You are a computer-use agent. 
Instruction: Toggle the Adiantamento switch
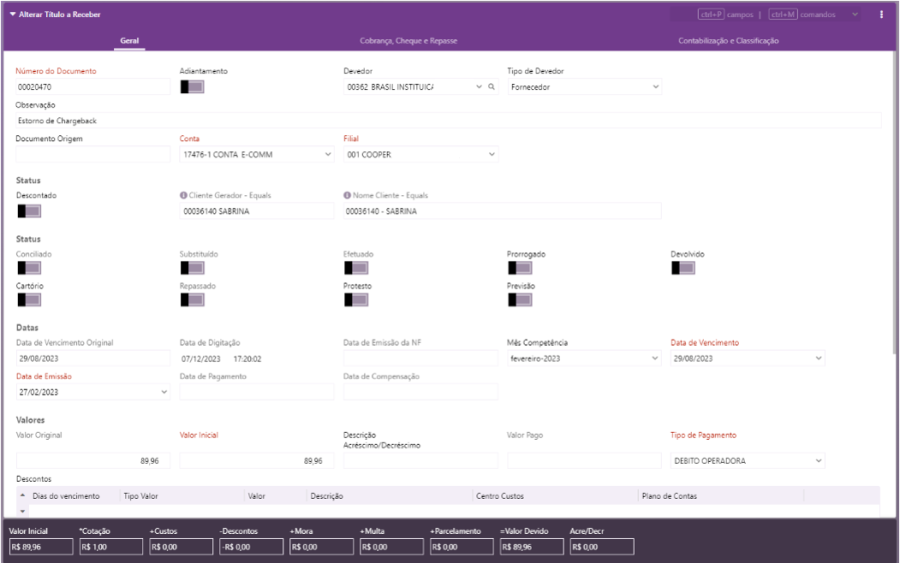tap(192, 87)
